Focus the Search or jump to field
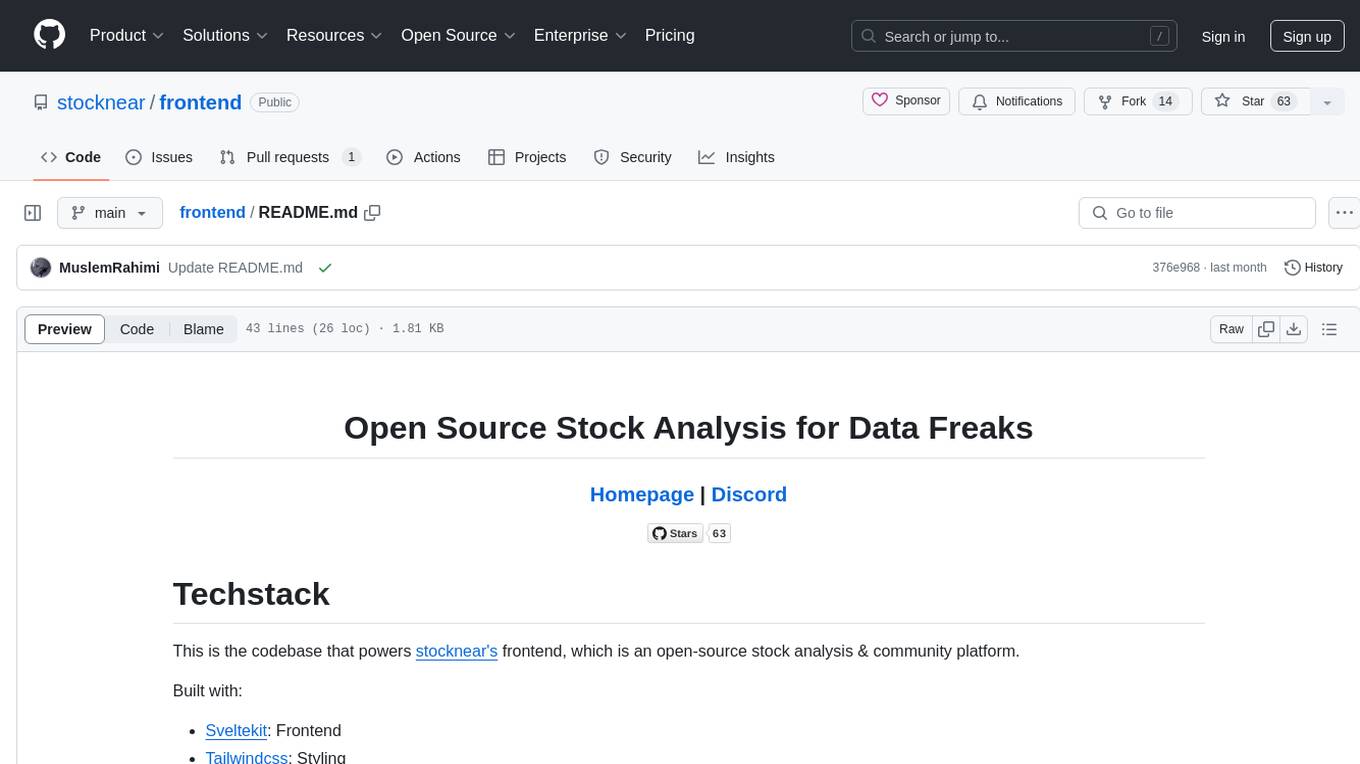This screenshot has width=1360, height=764. pos(1014,36)
